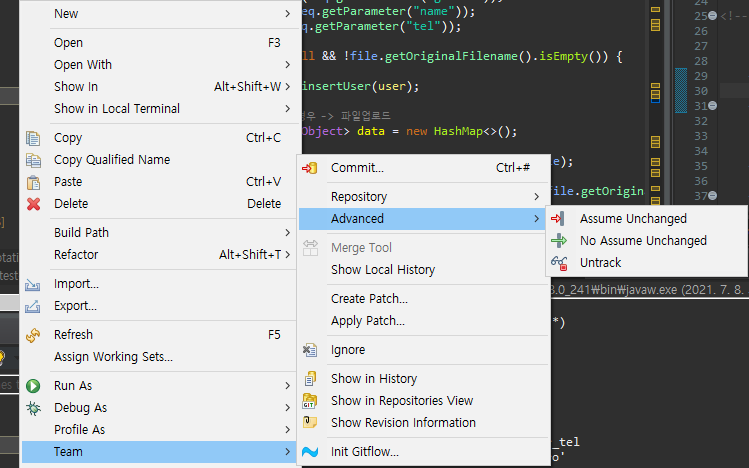Click the red Delete X icon

[33, 204]
